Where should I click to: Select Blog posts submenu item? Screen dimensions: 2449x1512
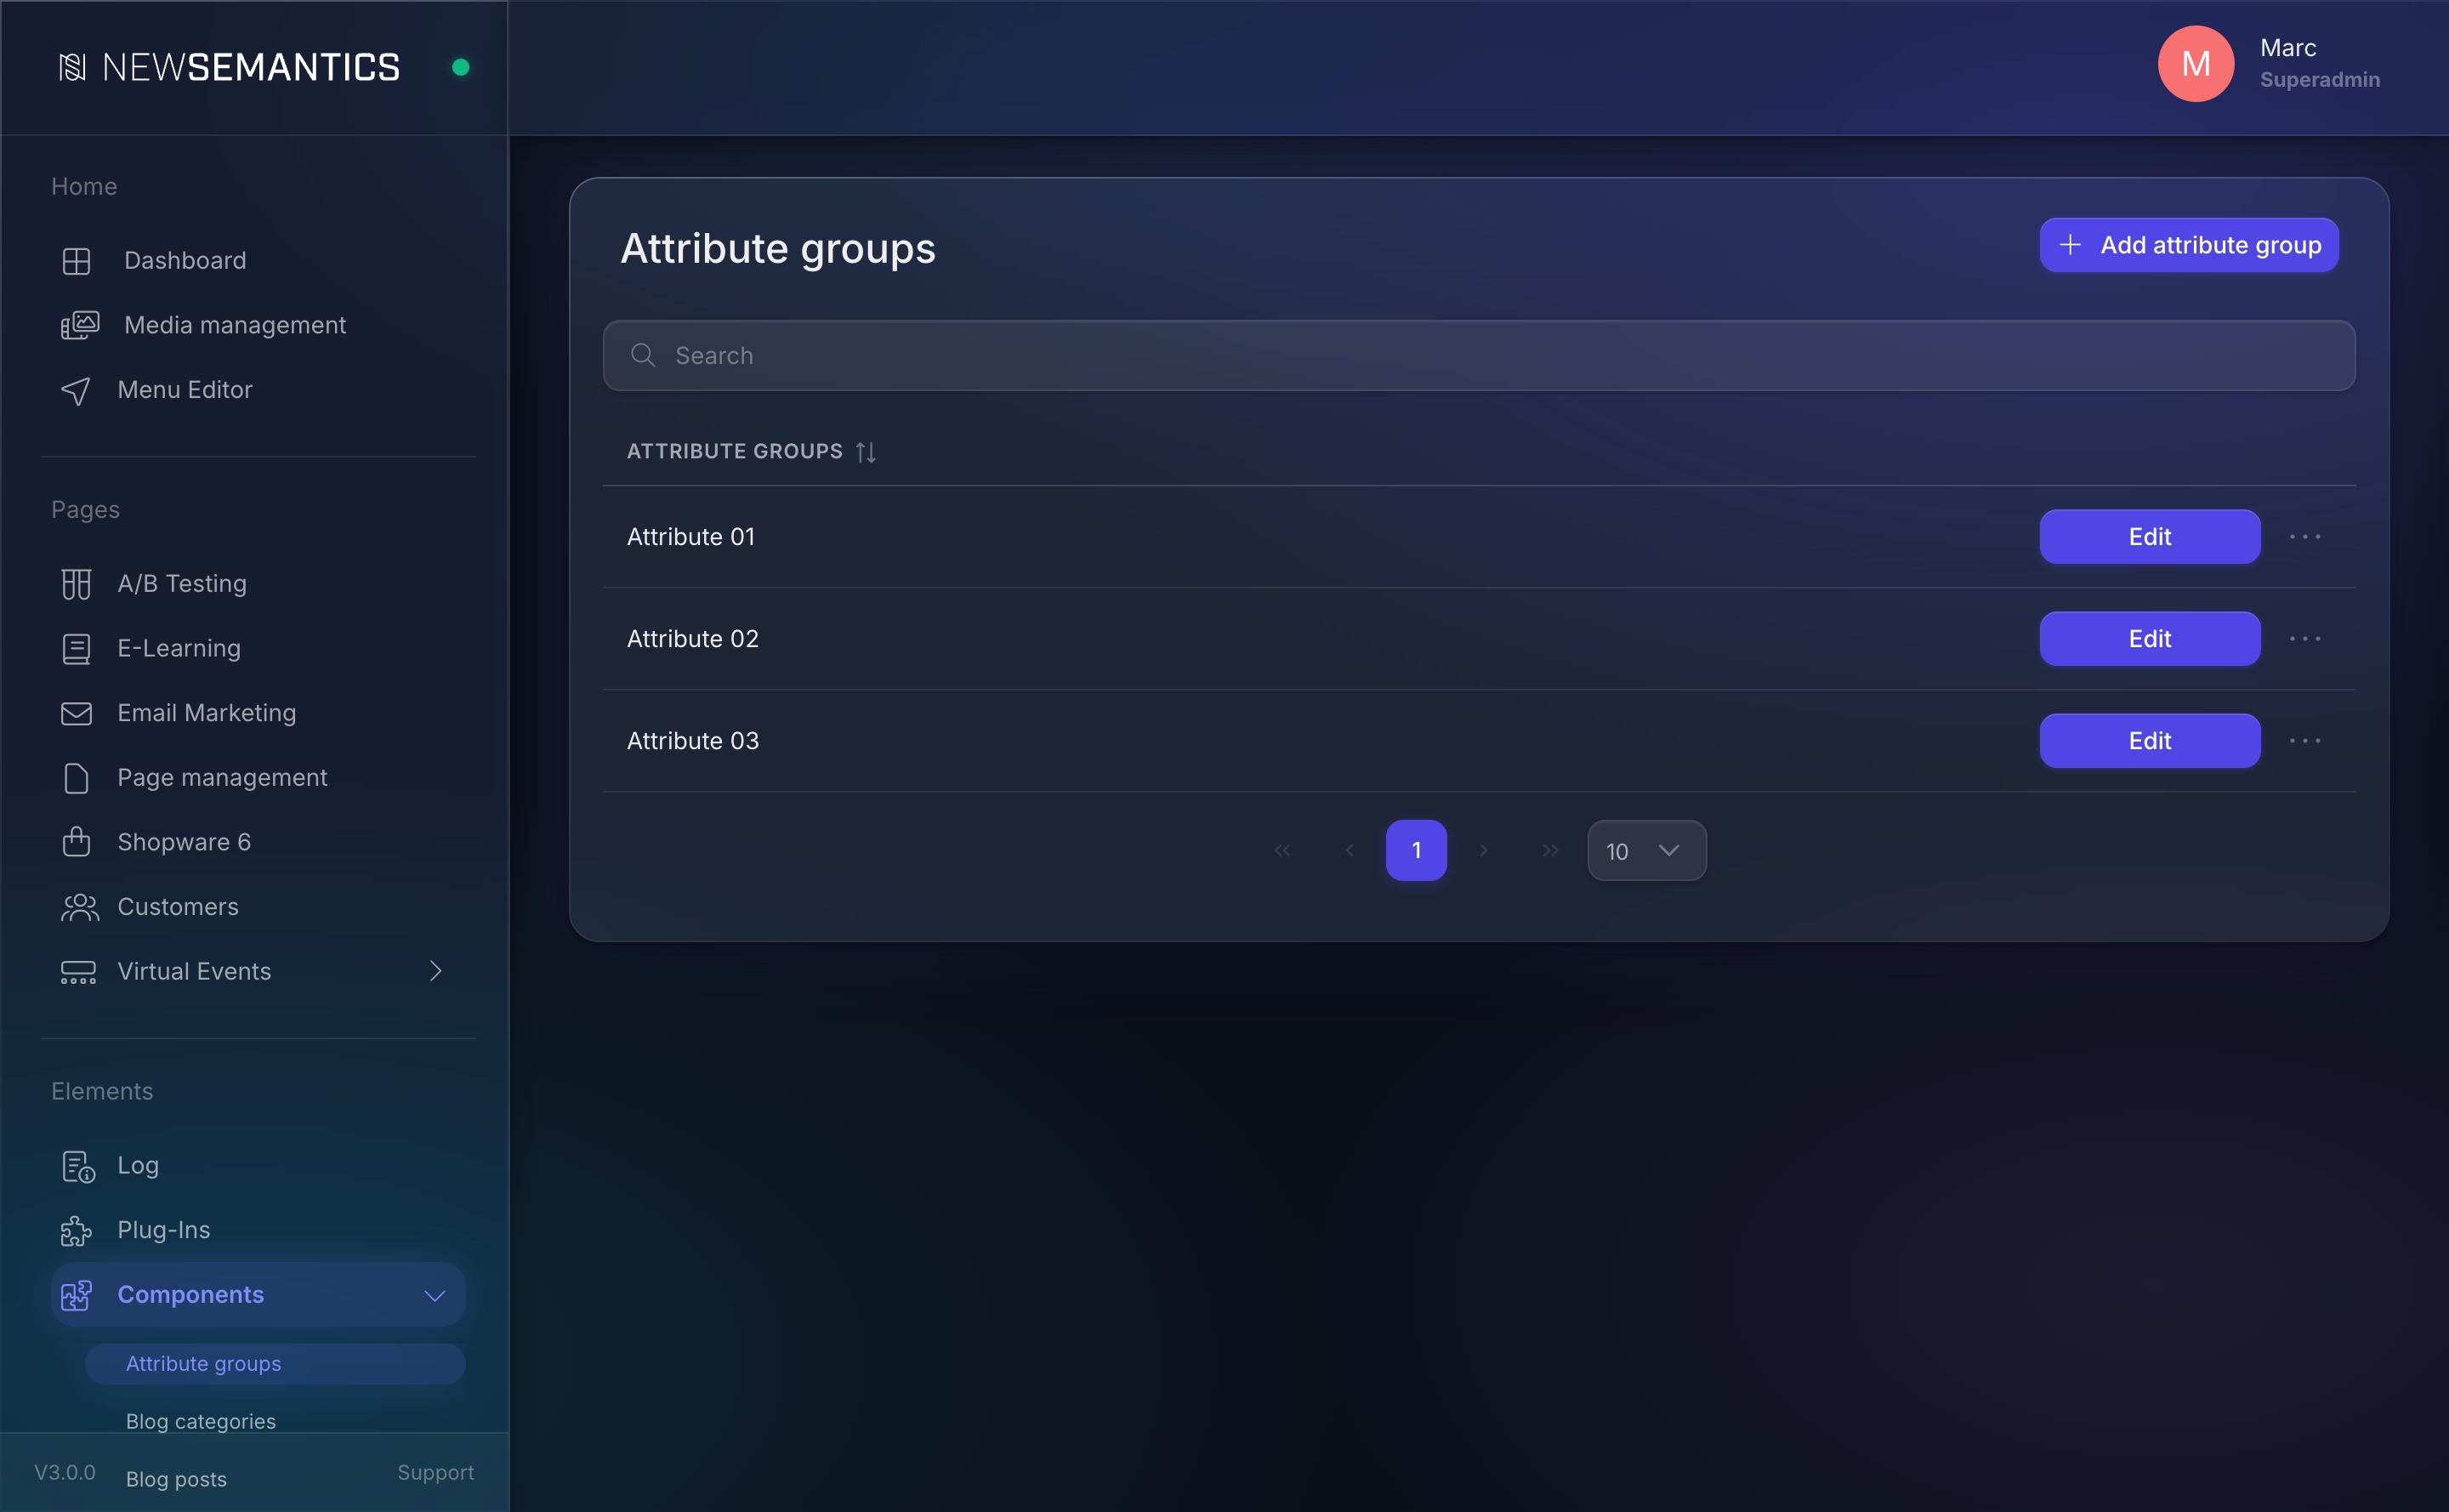pyautogui.click(x=176, y=1479)
